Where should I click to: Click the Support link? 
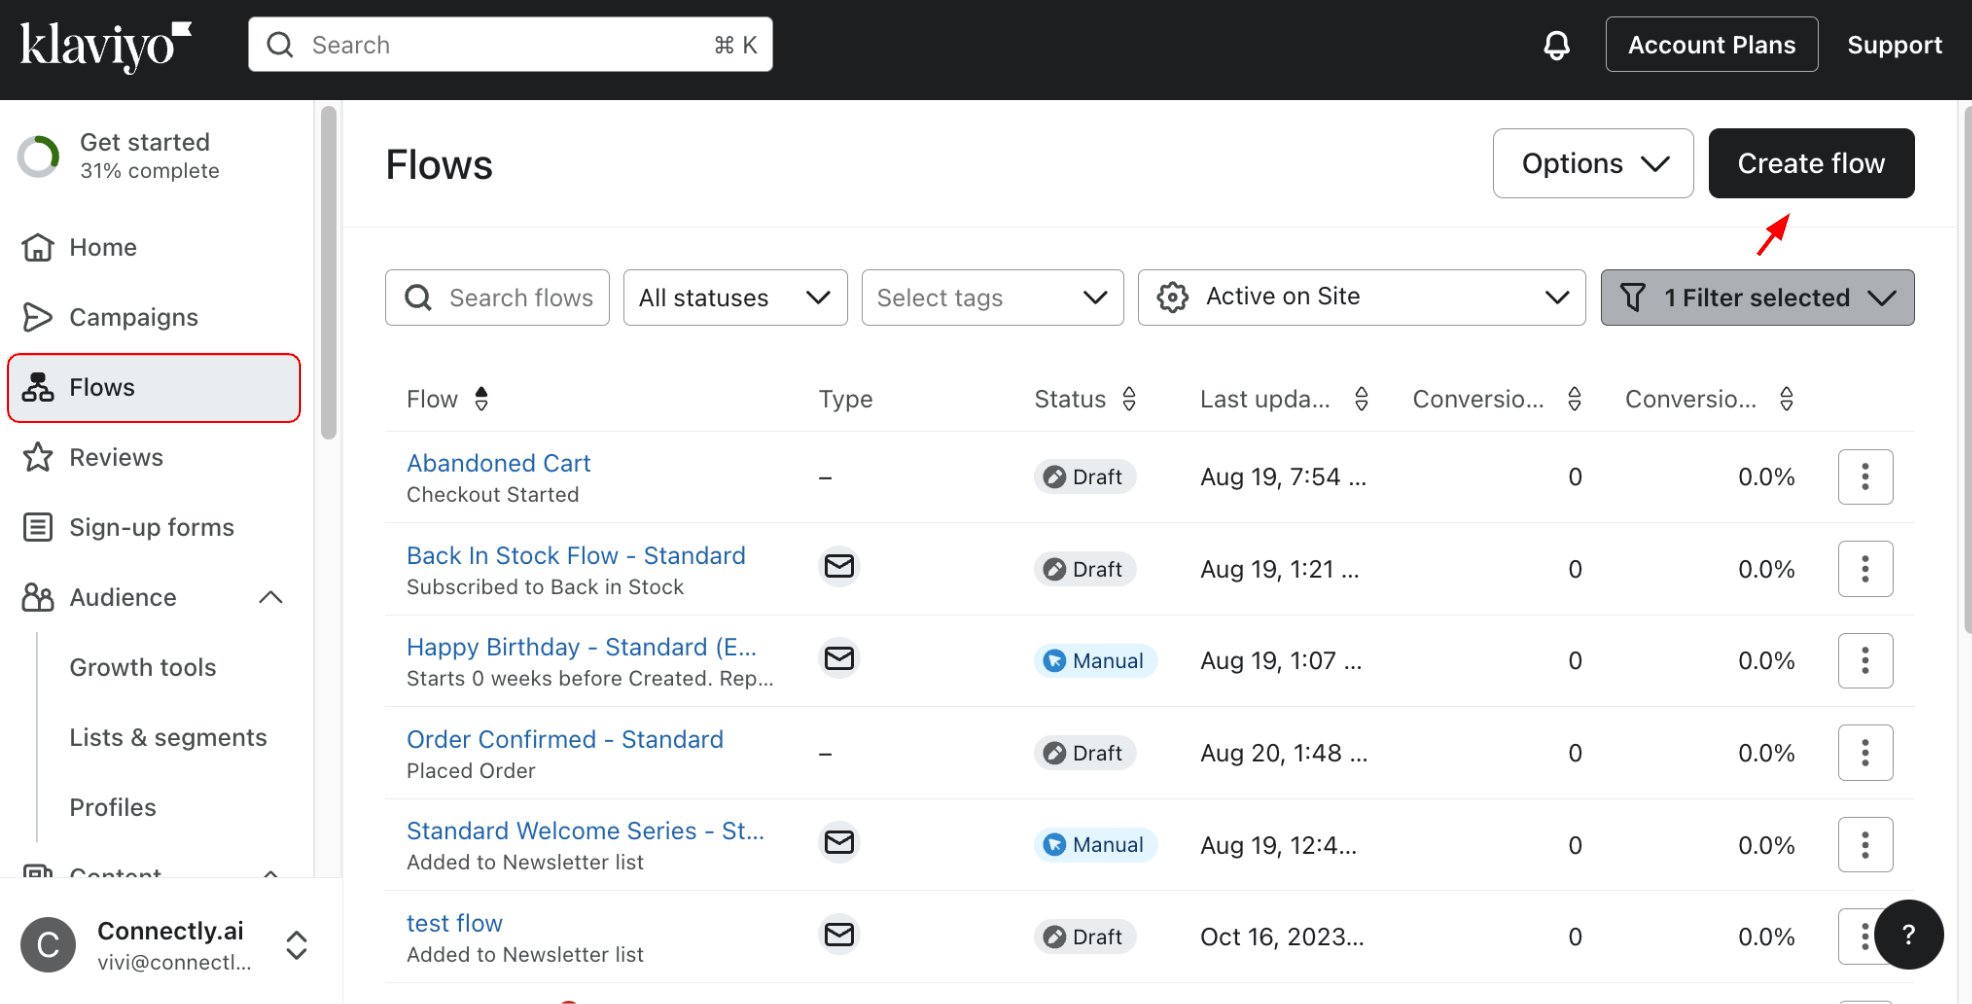[x=1894, y=45]
